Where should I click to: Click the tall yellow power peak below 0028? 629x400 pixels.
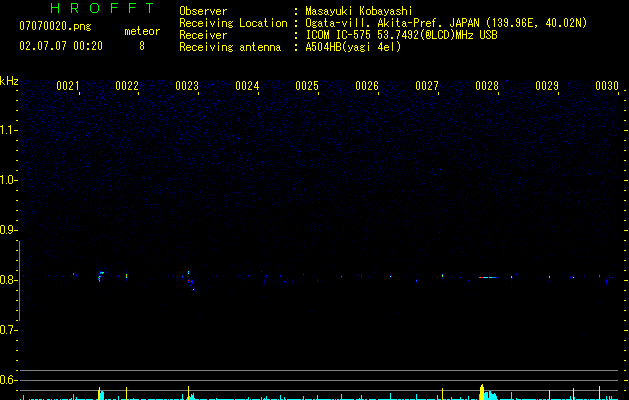coord(482,392)
